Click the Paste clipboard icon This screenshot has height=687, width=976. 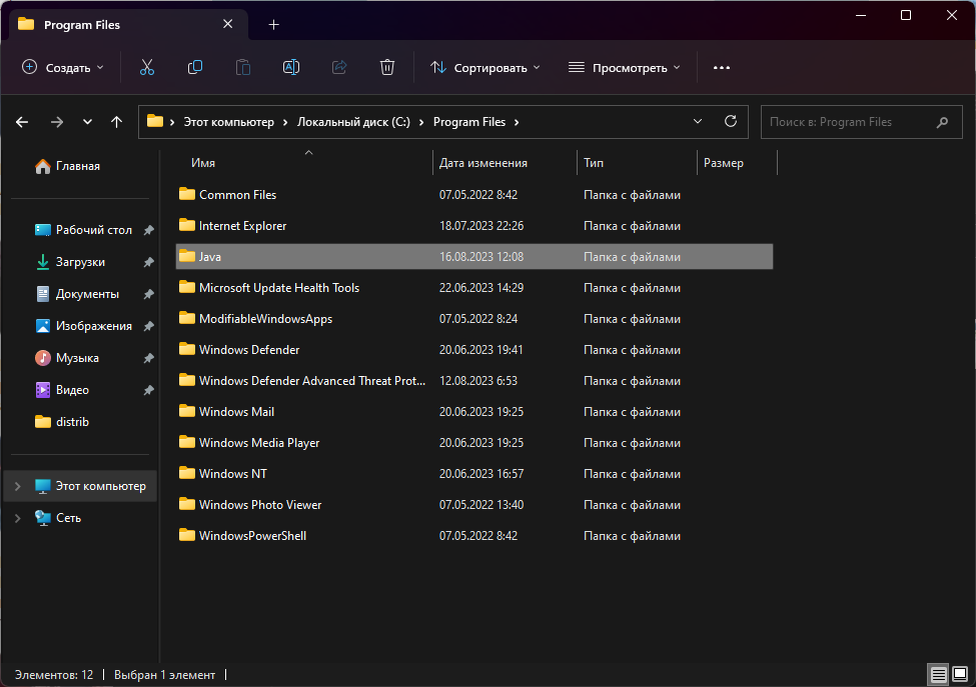(243, 67)
